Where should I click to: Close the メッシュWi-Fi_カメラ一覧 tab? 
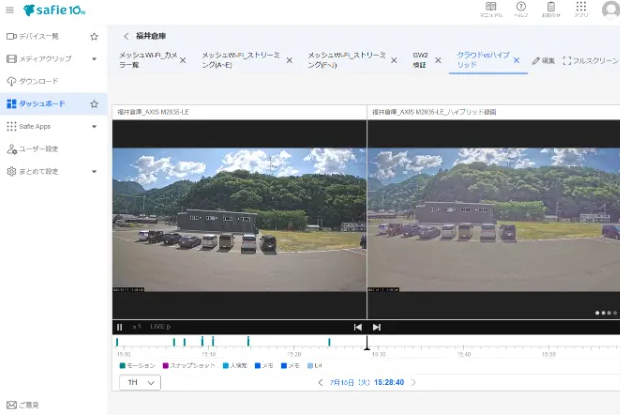tap(183, 60)
